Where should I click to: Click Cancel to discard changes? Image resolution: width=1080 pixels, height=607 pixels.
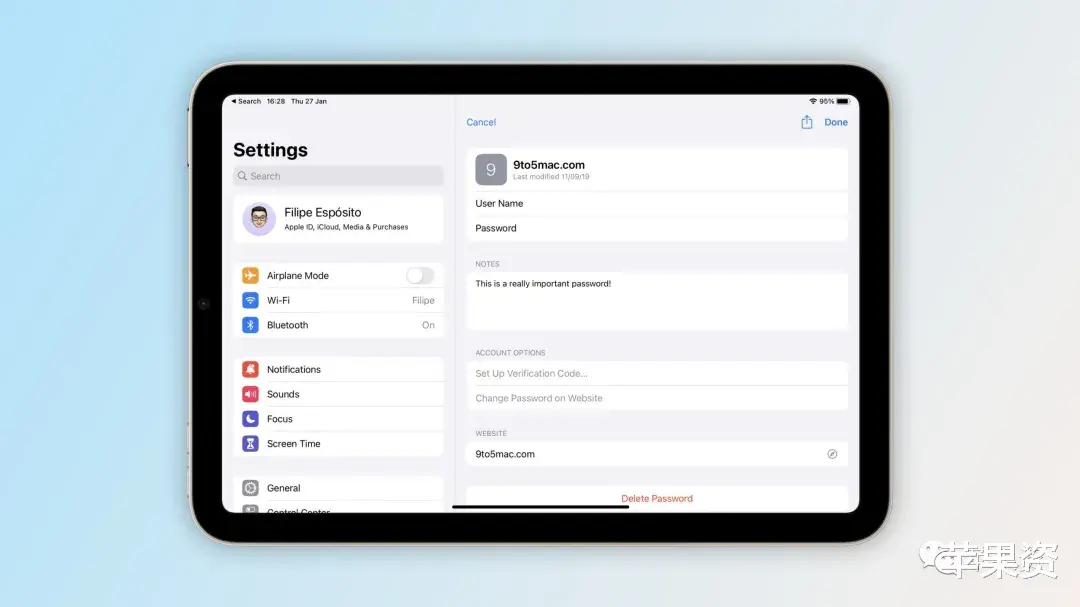point(481,121)
